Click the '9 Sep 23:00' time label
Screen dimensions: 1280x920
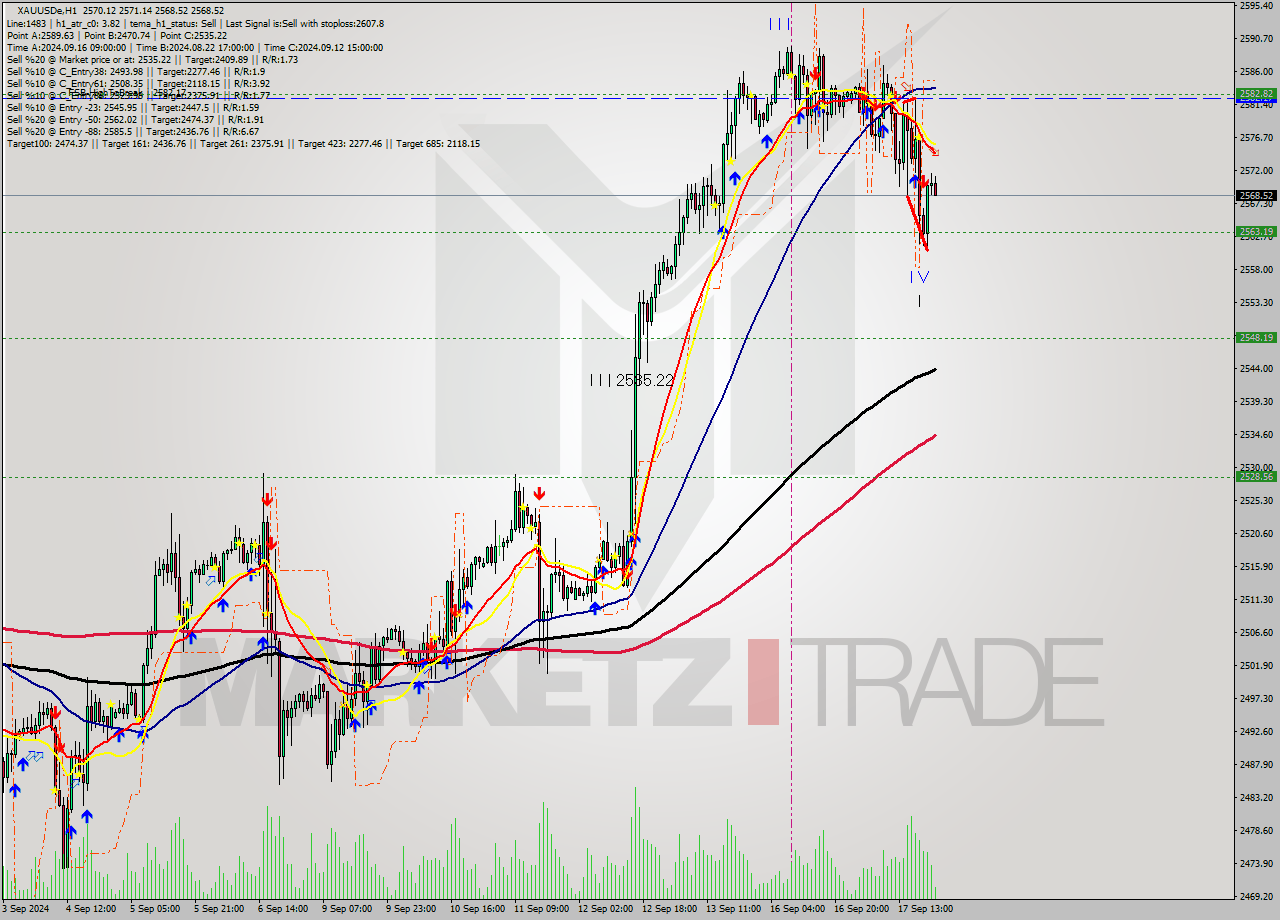pos(411,909)
